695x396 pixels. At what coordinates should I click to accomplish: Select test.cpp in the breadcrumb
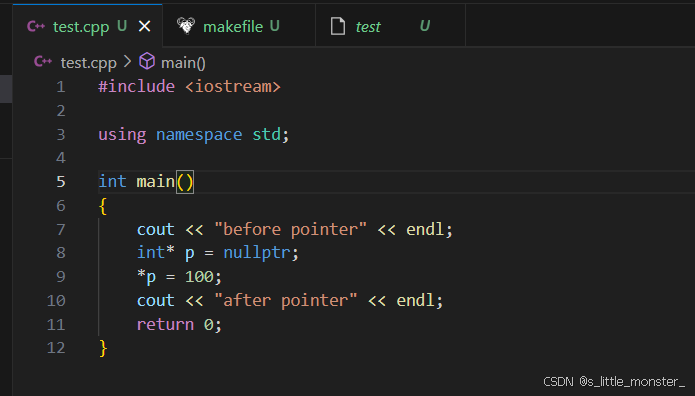coord(89,63)
